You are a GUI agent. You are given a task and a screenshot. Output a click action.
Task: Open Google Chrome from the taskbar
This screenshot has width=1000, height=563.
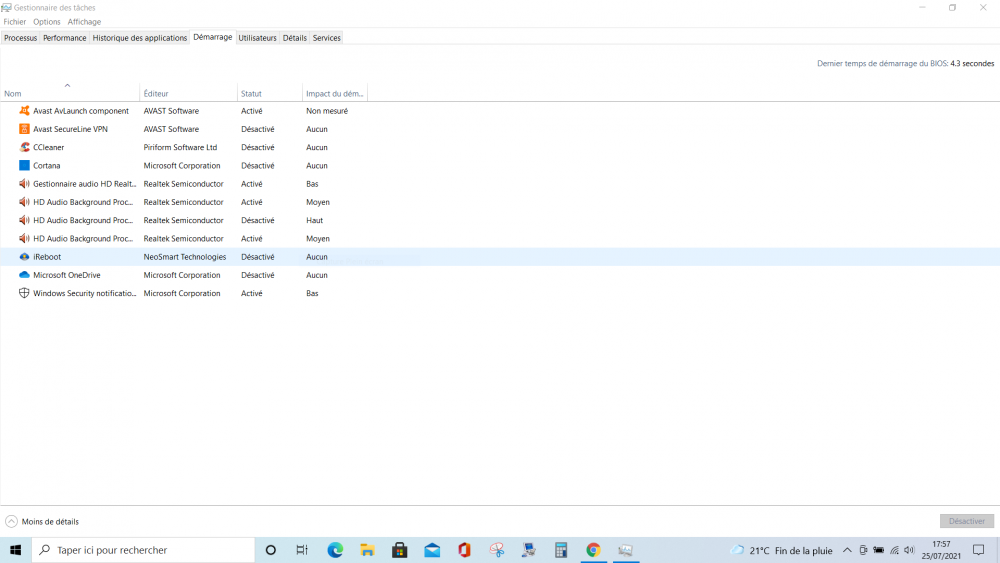click(x=593, y=550)
